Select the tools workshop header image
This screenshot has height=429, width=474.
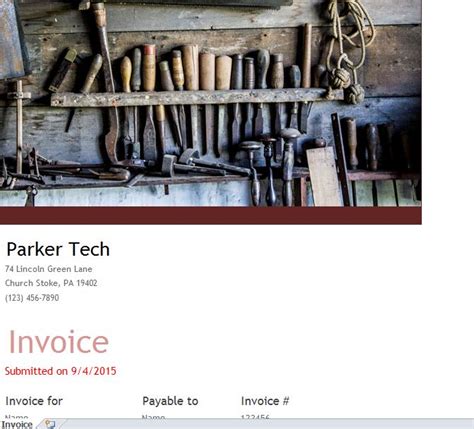[x=211, y=103]
